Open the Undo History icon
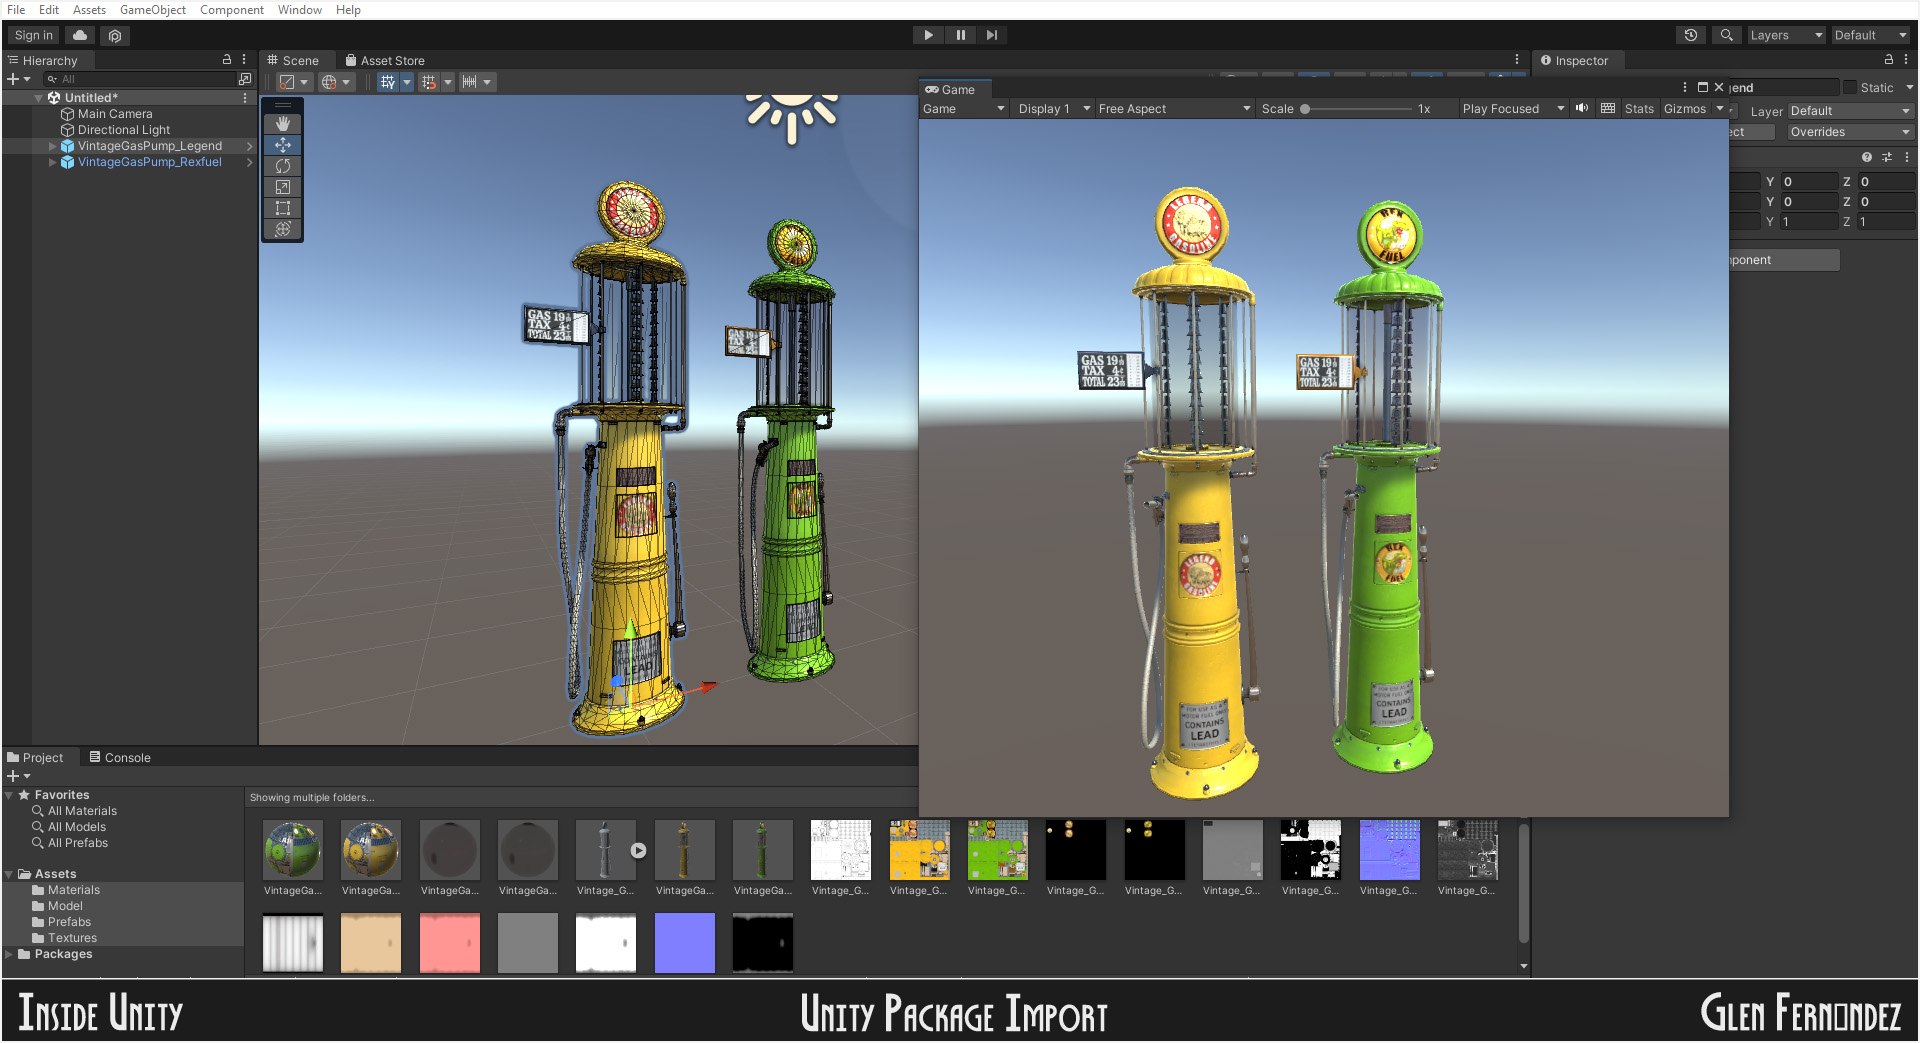Image resolution: width=1920 pixels, height=1043 pixels. coord(1690,35)
